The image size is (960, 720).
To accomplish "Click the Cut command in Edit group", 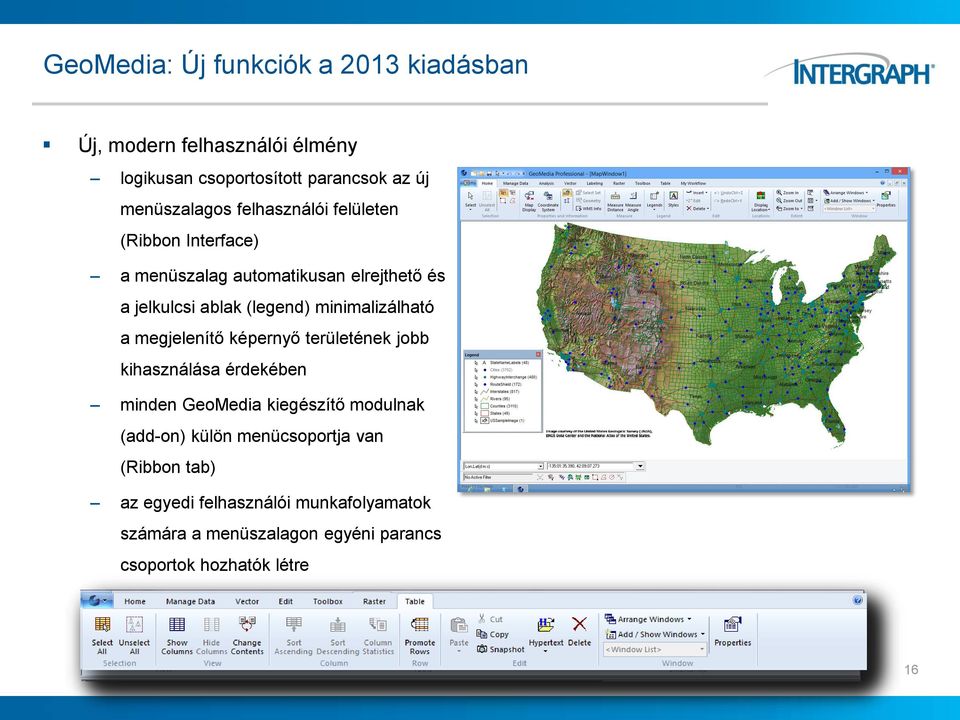I will pyautogui.click(x=490, y=619).
